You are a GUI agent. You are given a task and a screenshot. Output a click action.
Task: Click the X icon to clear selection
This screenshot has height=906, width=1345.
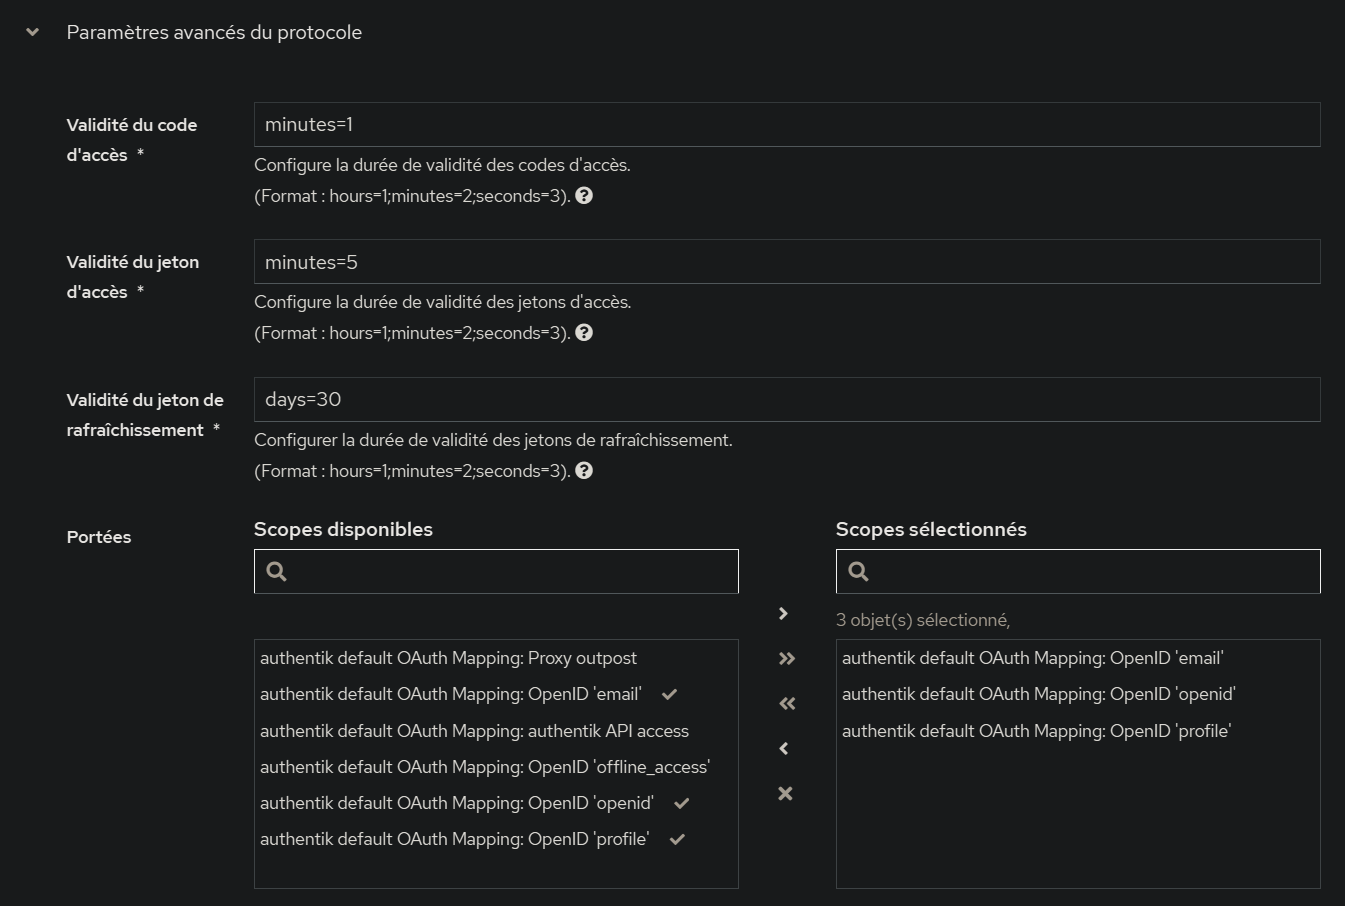click(785, 793)
